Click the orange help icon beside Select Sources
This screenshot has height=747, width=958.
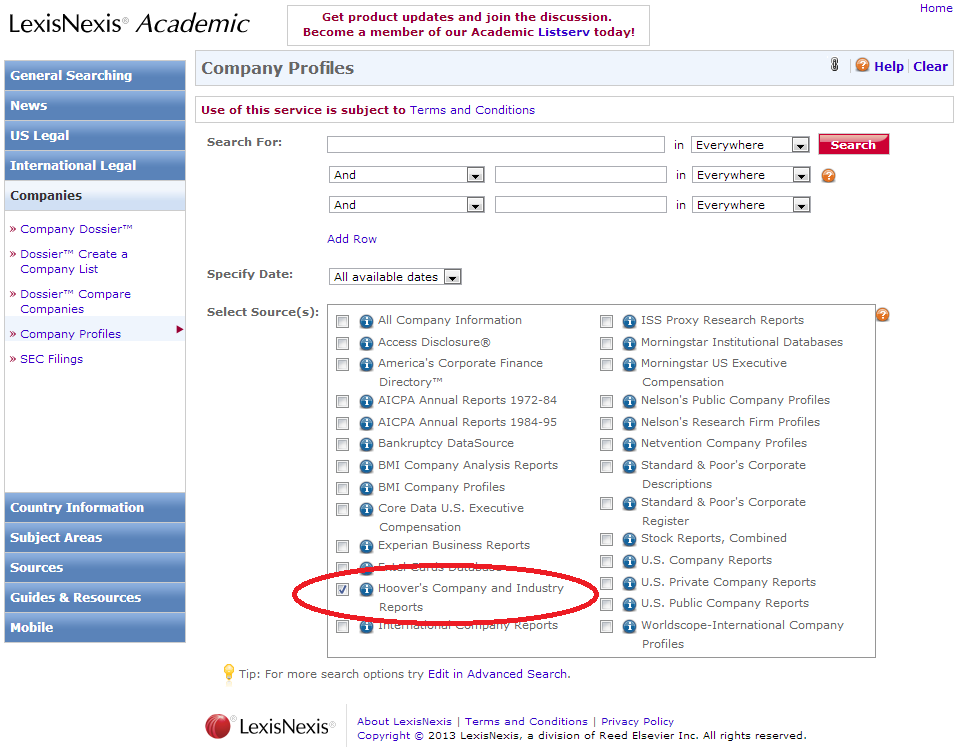(x=882, y=315)
